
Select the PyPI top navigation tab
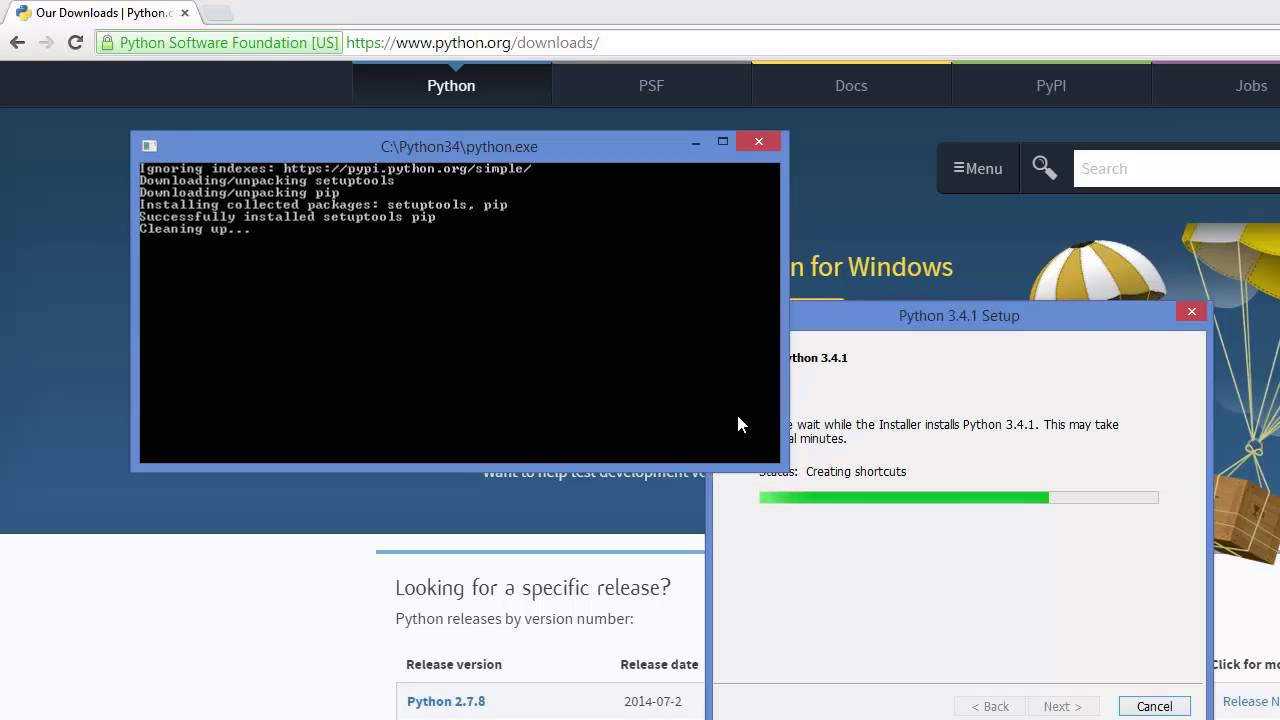pos(1051,85)
